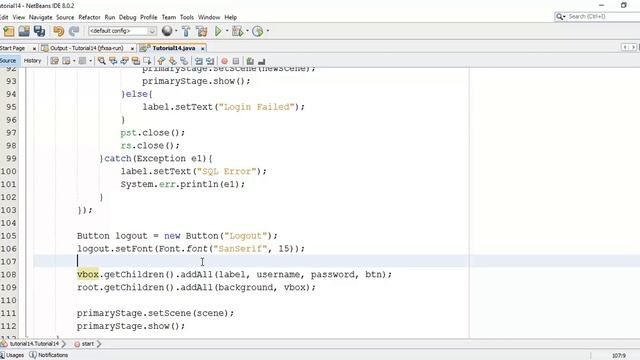Viewport: 640px width, 360px height.
Task: Click the Comment icon in editor toolbar
Action: click(250, 61)
